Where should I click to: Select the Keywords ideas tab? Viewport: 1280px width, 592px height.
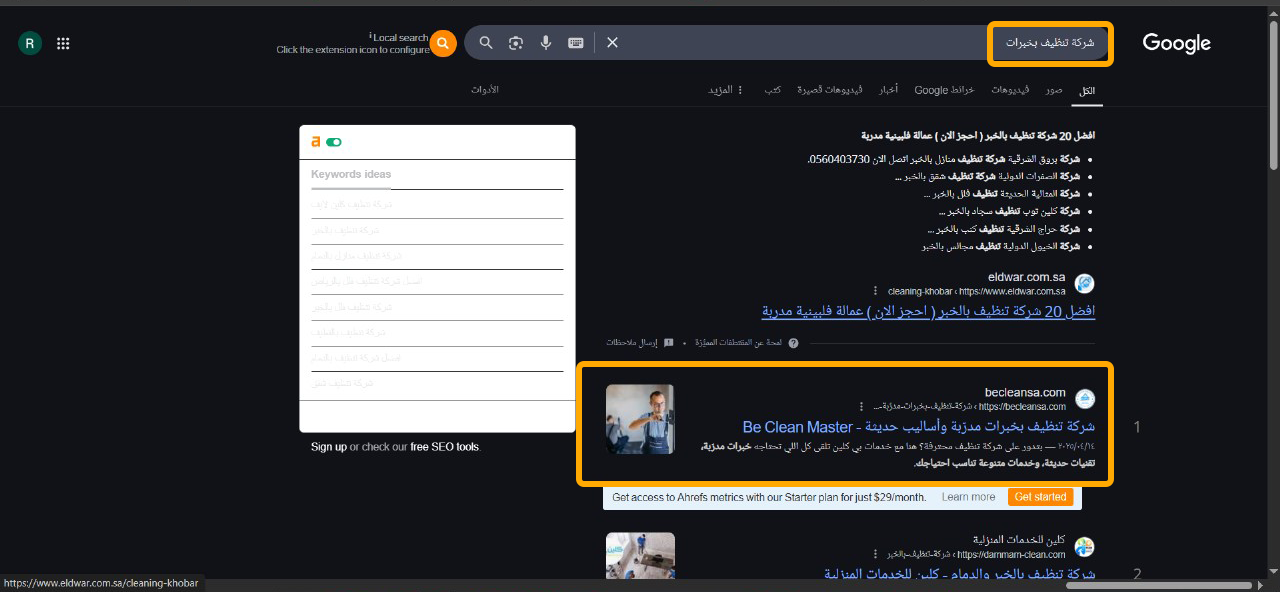click(x=351, y=174)
